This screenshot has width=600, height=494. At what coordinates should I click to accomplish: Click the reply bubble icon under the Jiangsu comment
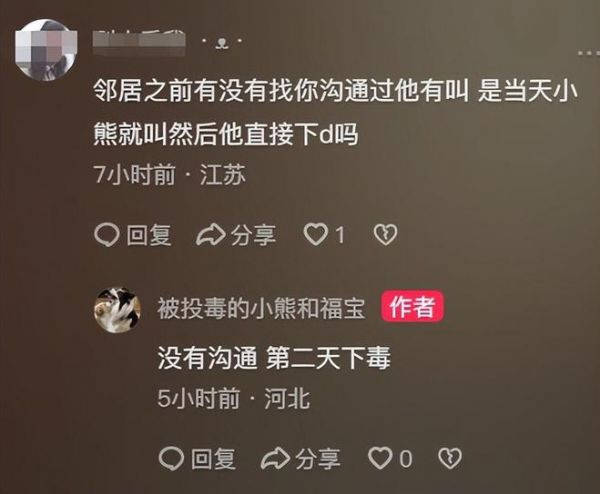click(x=107, y=235)
